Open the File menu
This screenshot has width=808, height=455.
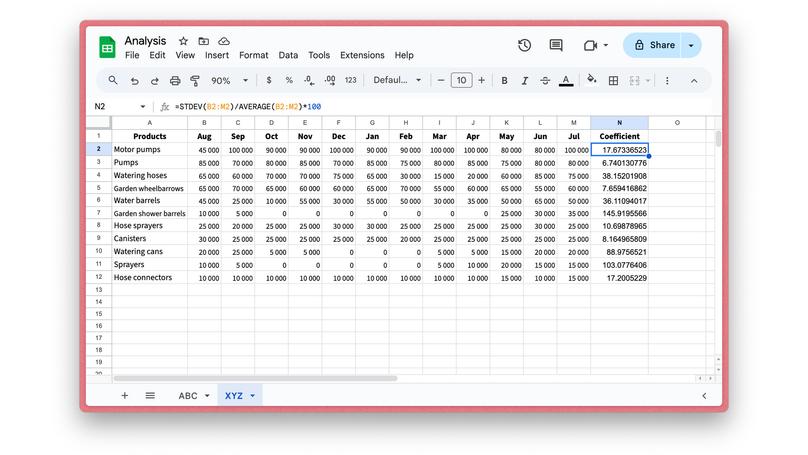pos(132,55)
